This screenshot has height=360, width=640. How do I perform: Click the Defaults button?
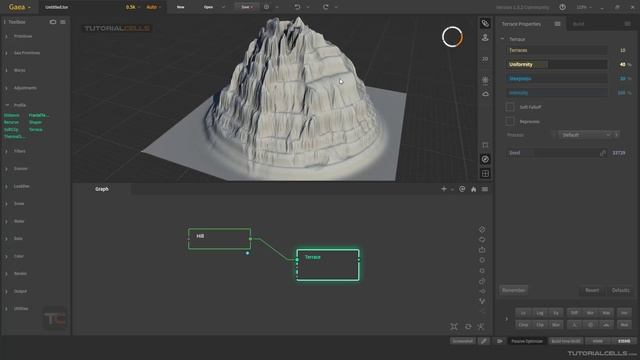click(620, 290)
